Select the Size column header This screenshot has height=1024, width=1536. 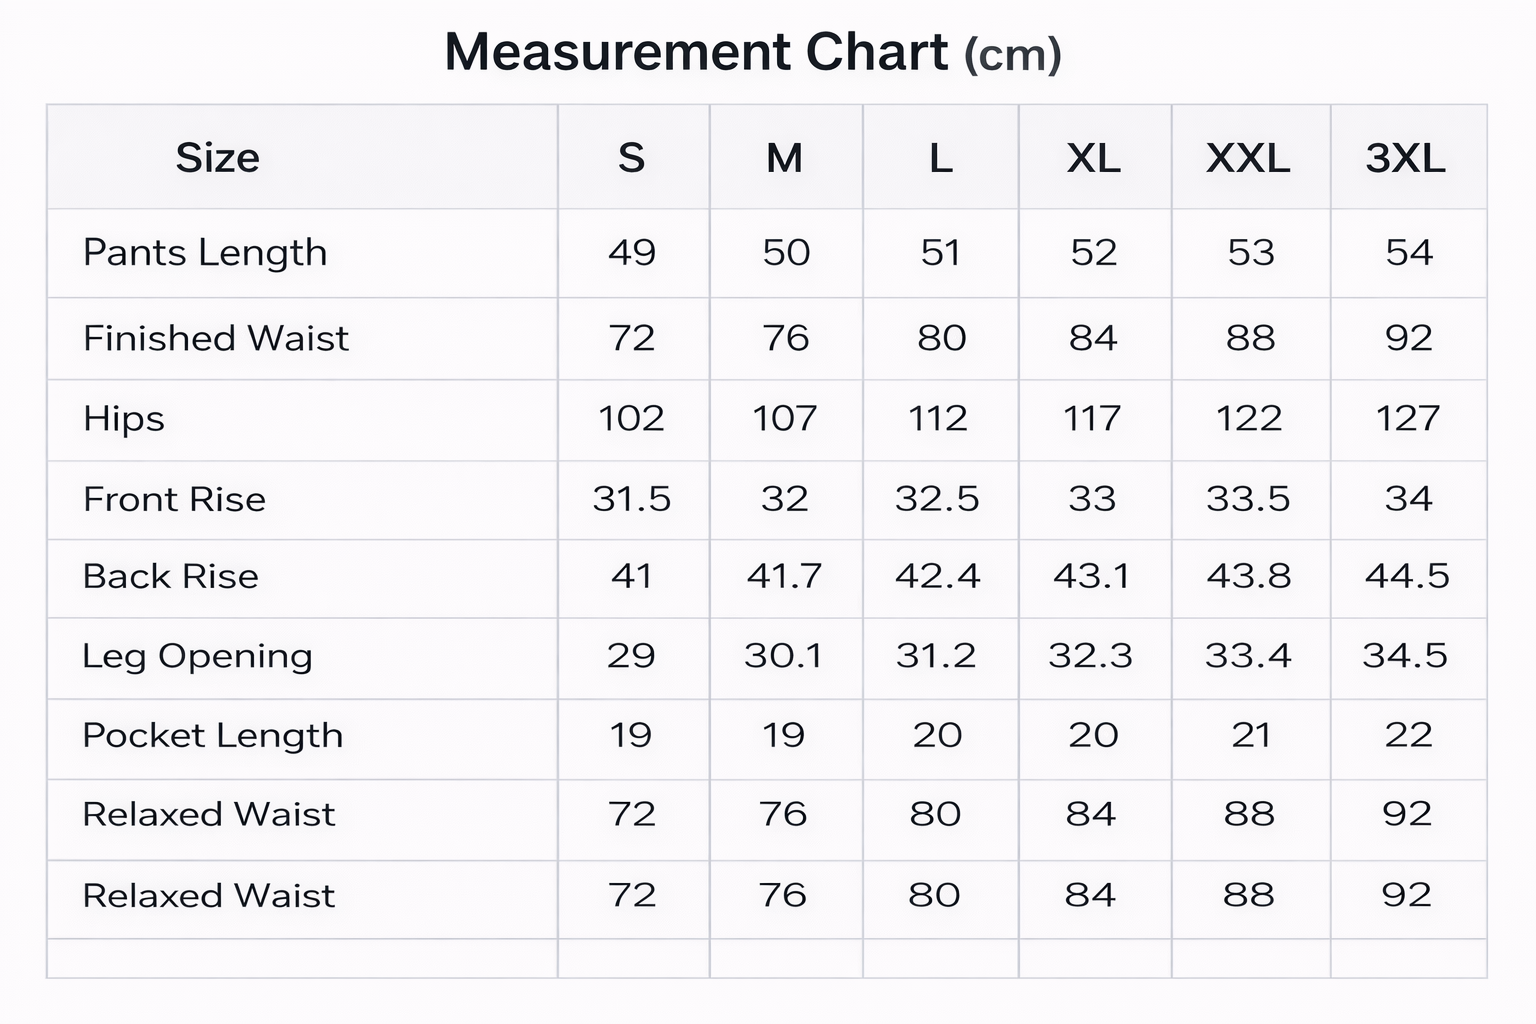tap(217, 158)
